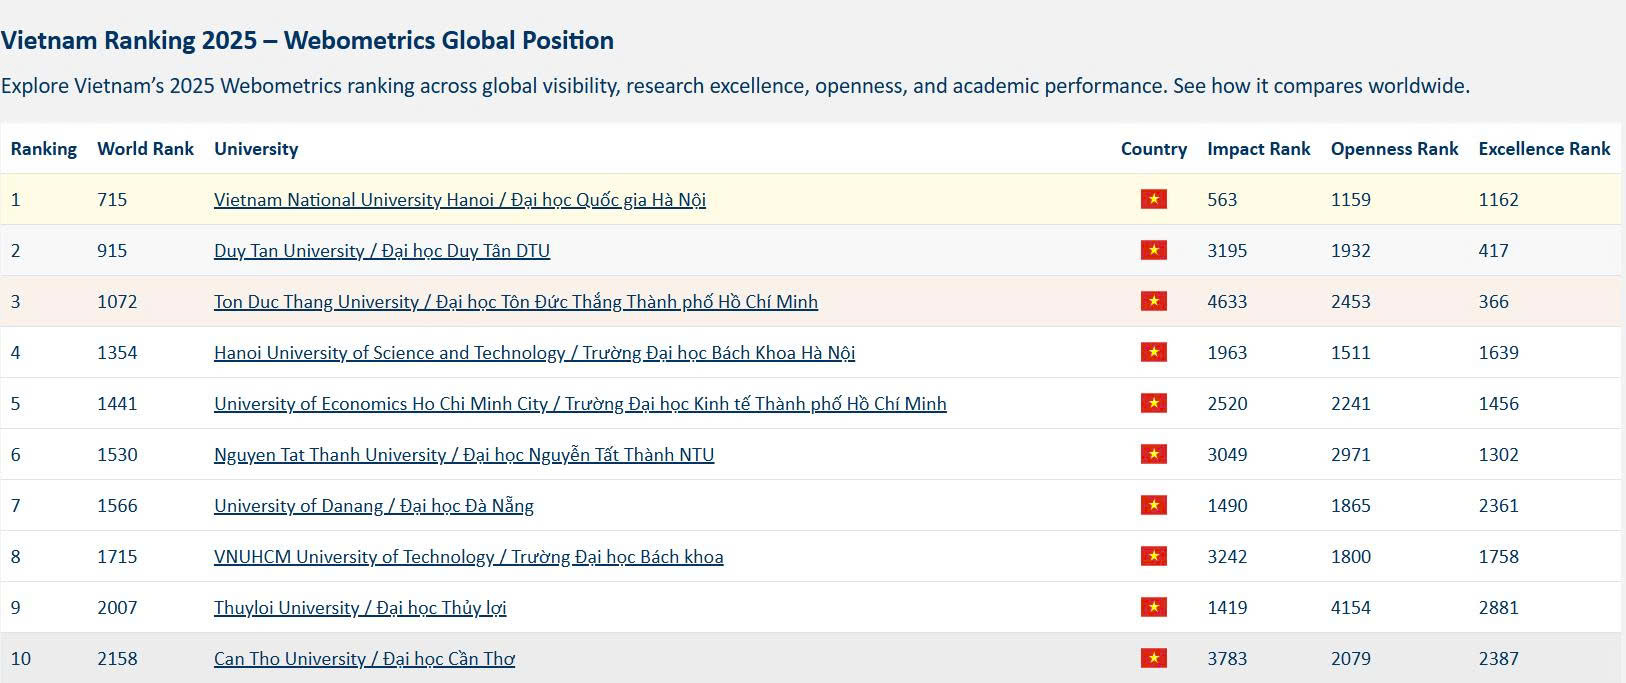Click Vietnam flag icon in Duy Tan row

pyautogui.click(x=1153, y=250)
